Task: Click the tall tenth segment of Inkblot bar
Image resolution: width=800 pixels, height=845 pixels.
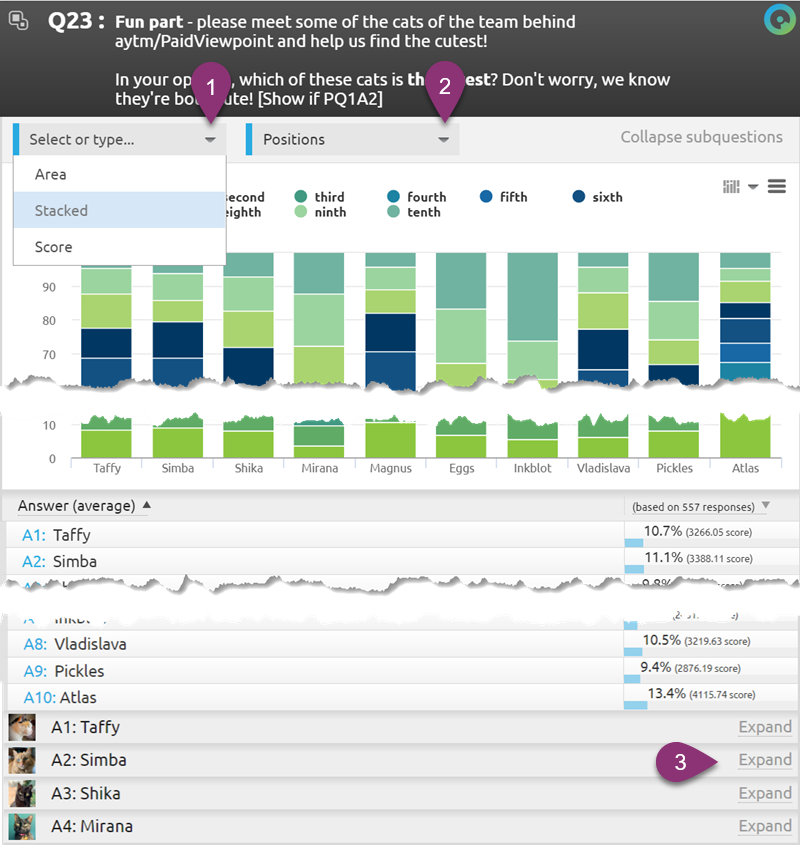Action: pyautogui.click(x=533, y=296)
